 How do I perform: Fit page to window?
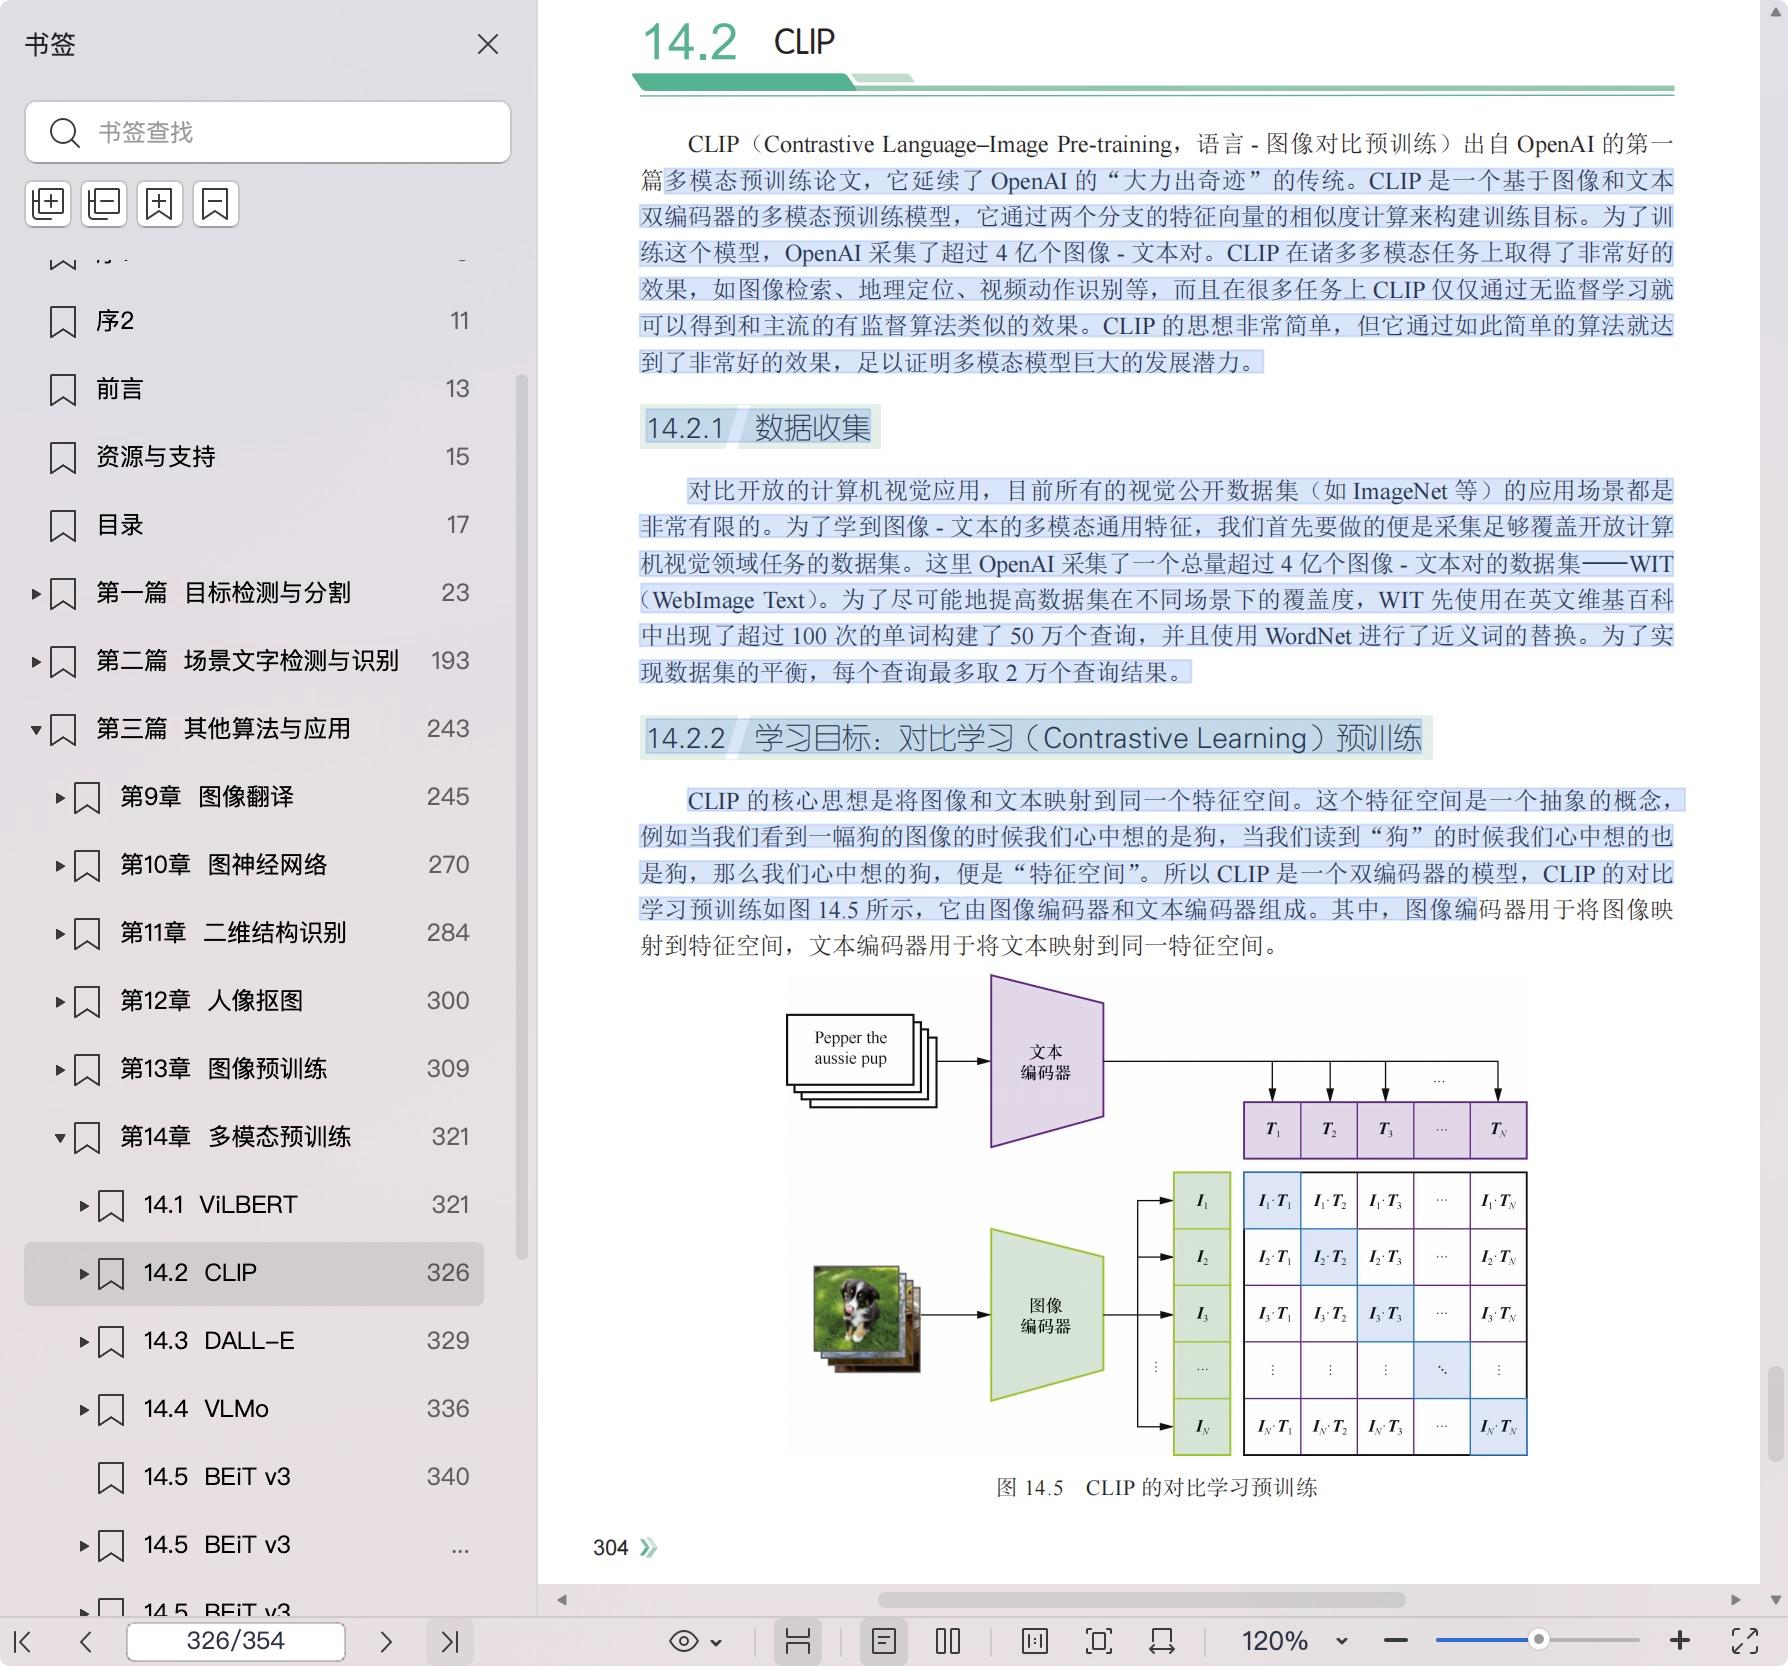pyautogui.click(x=1098, y=1641)
